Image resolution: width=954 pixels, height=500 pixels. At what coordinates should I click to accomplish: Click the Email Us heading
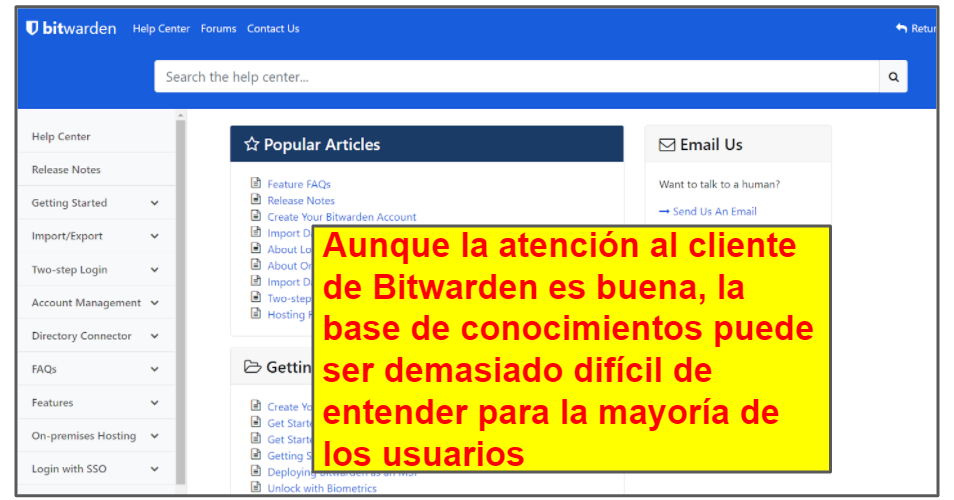[x=711, y=145]
